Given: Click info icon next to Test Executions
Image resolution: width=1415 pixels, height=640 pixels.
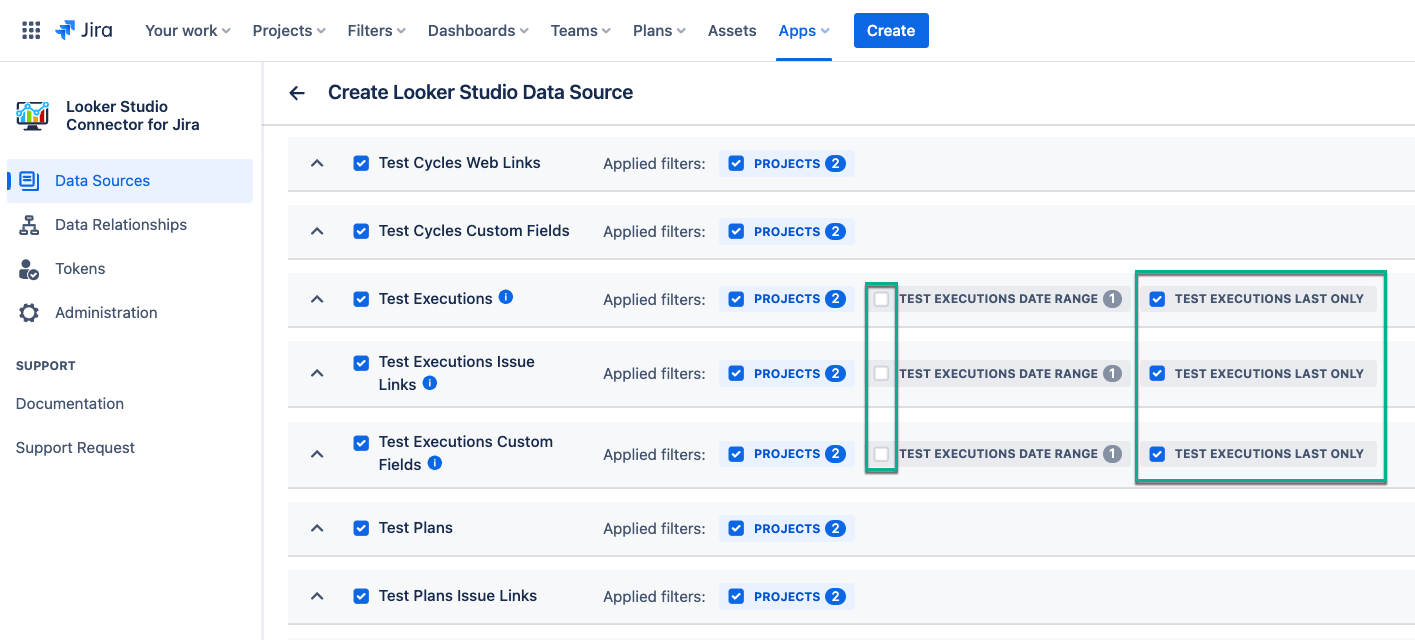Looking at the screenshot, I should [506, 297].
